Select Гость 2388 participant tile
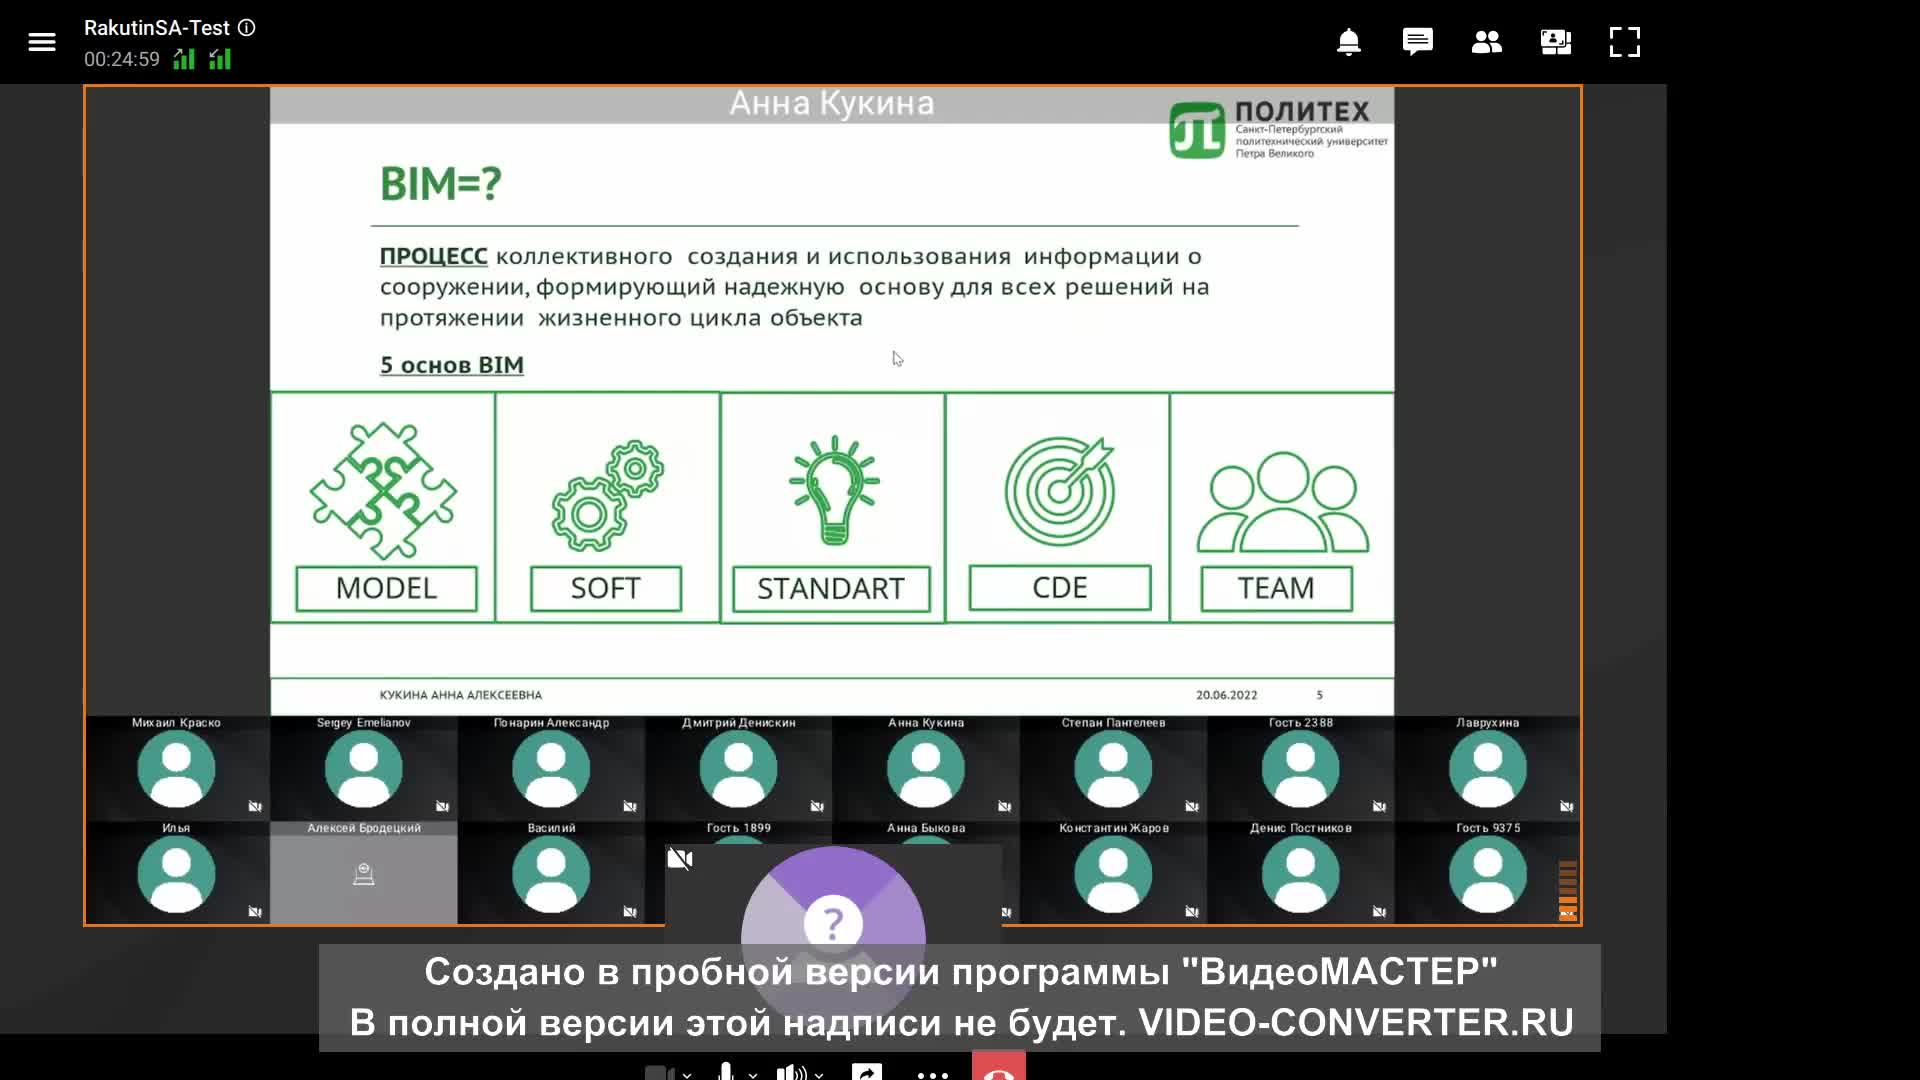This screenshot has height=1080, width=1920. [1301, 768]
